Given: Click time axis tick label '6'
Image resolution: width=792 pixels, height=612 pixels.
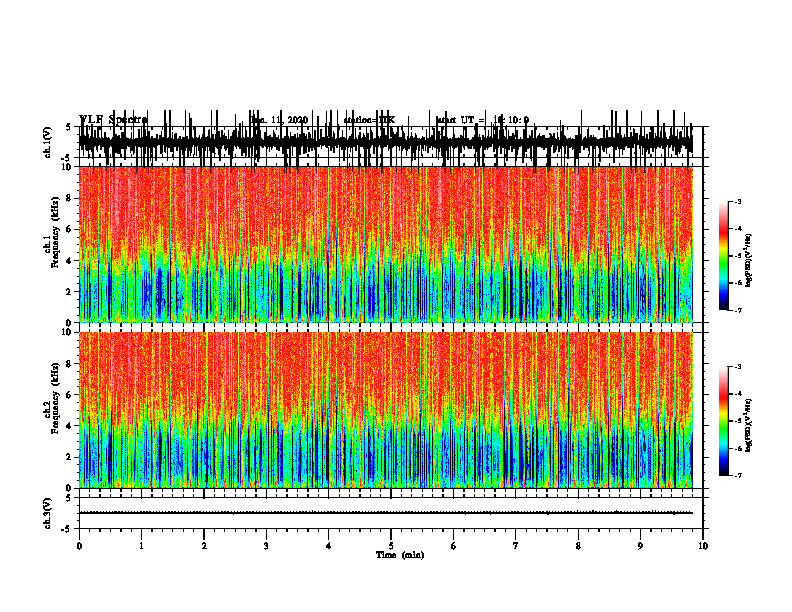Looking at the screenshot, I should click(454, 546).
